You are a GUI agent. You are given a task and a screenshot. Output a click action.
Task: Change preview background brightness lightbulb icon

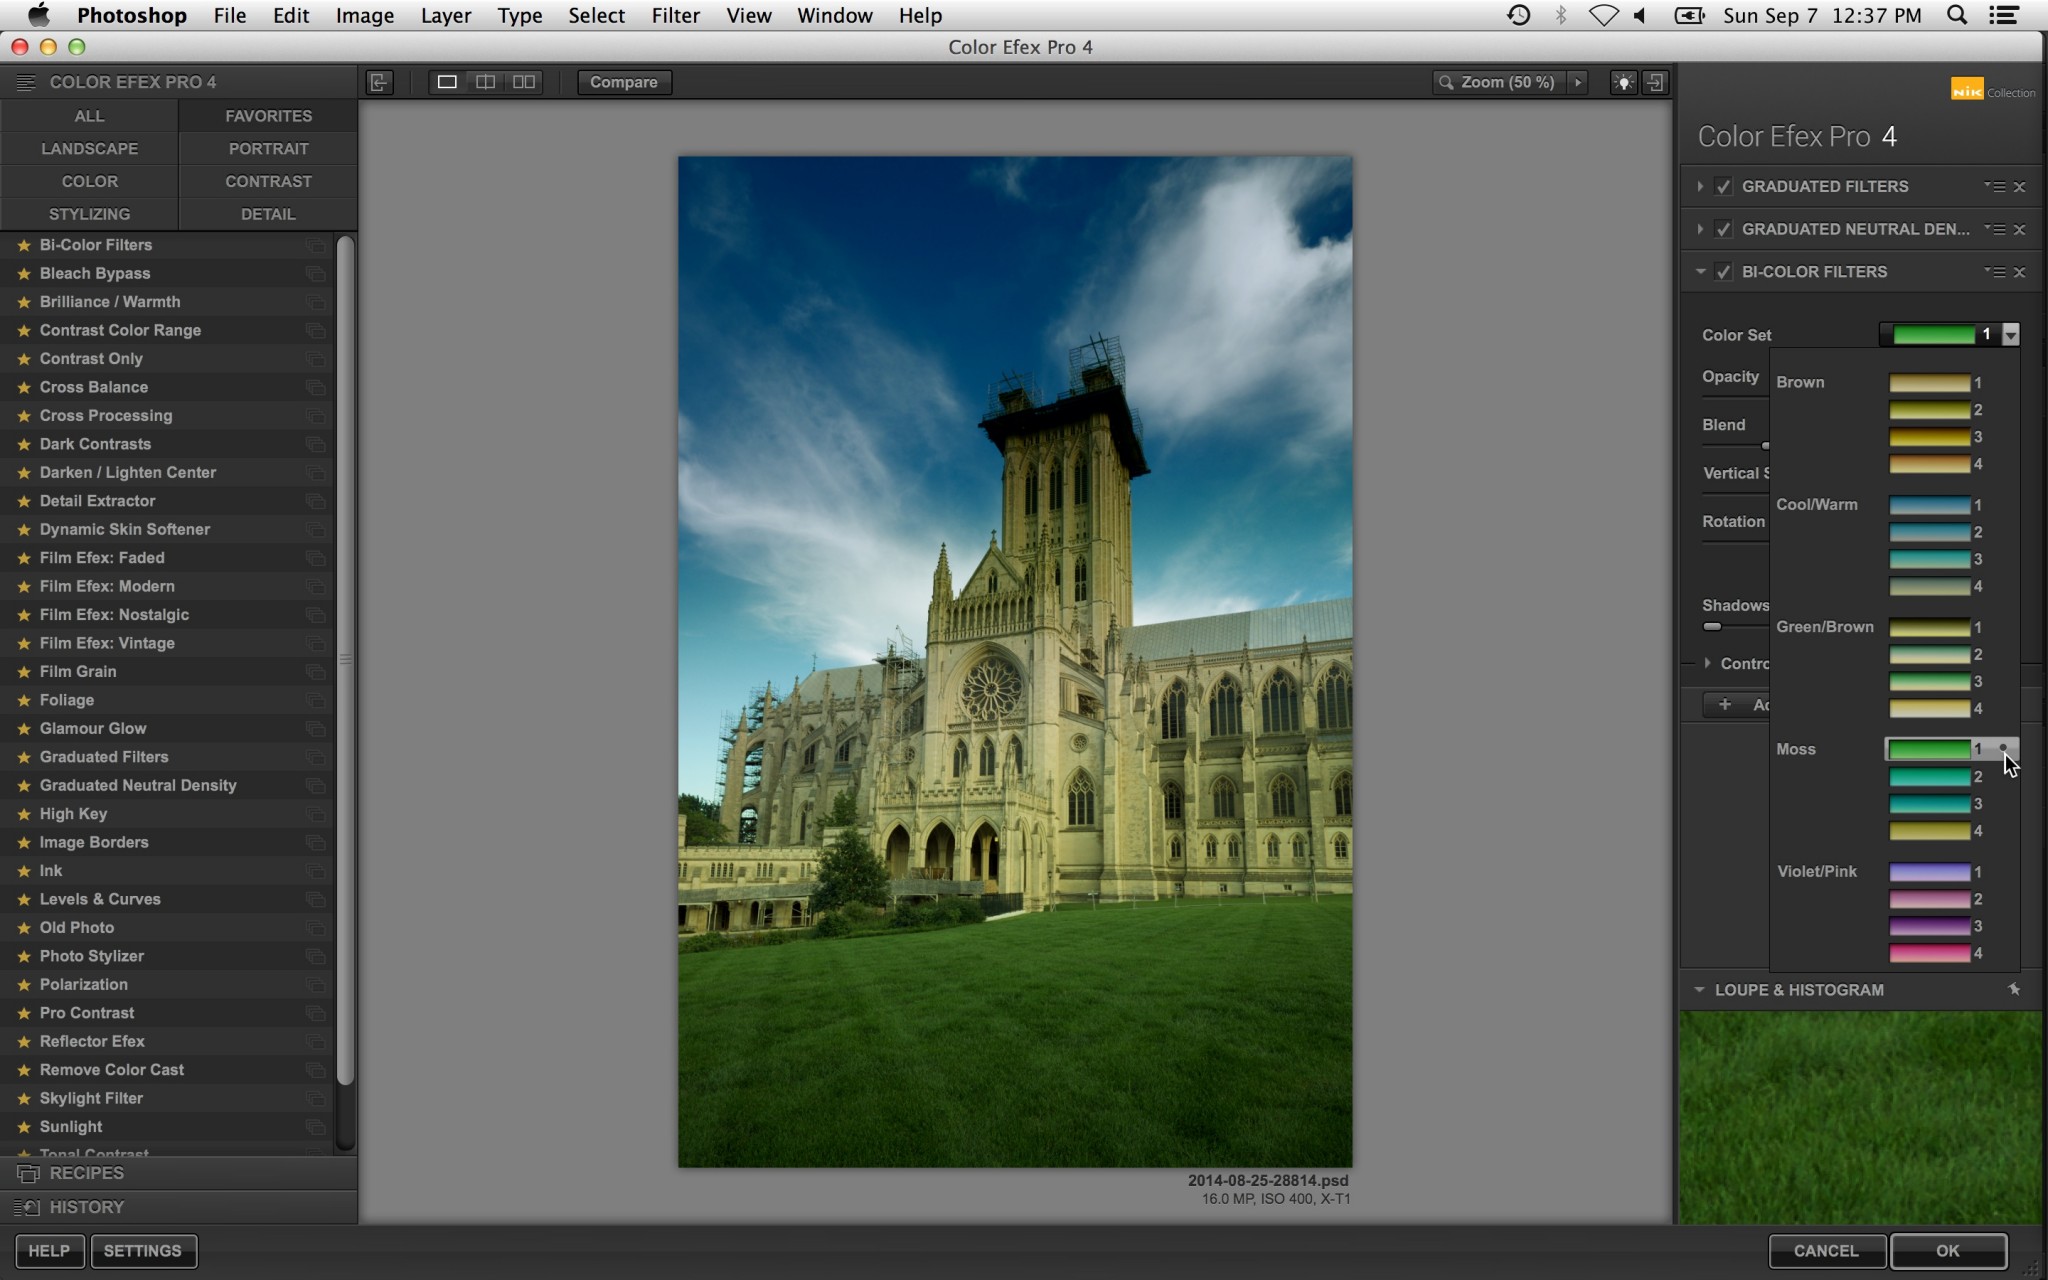click(1623, 82)
